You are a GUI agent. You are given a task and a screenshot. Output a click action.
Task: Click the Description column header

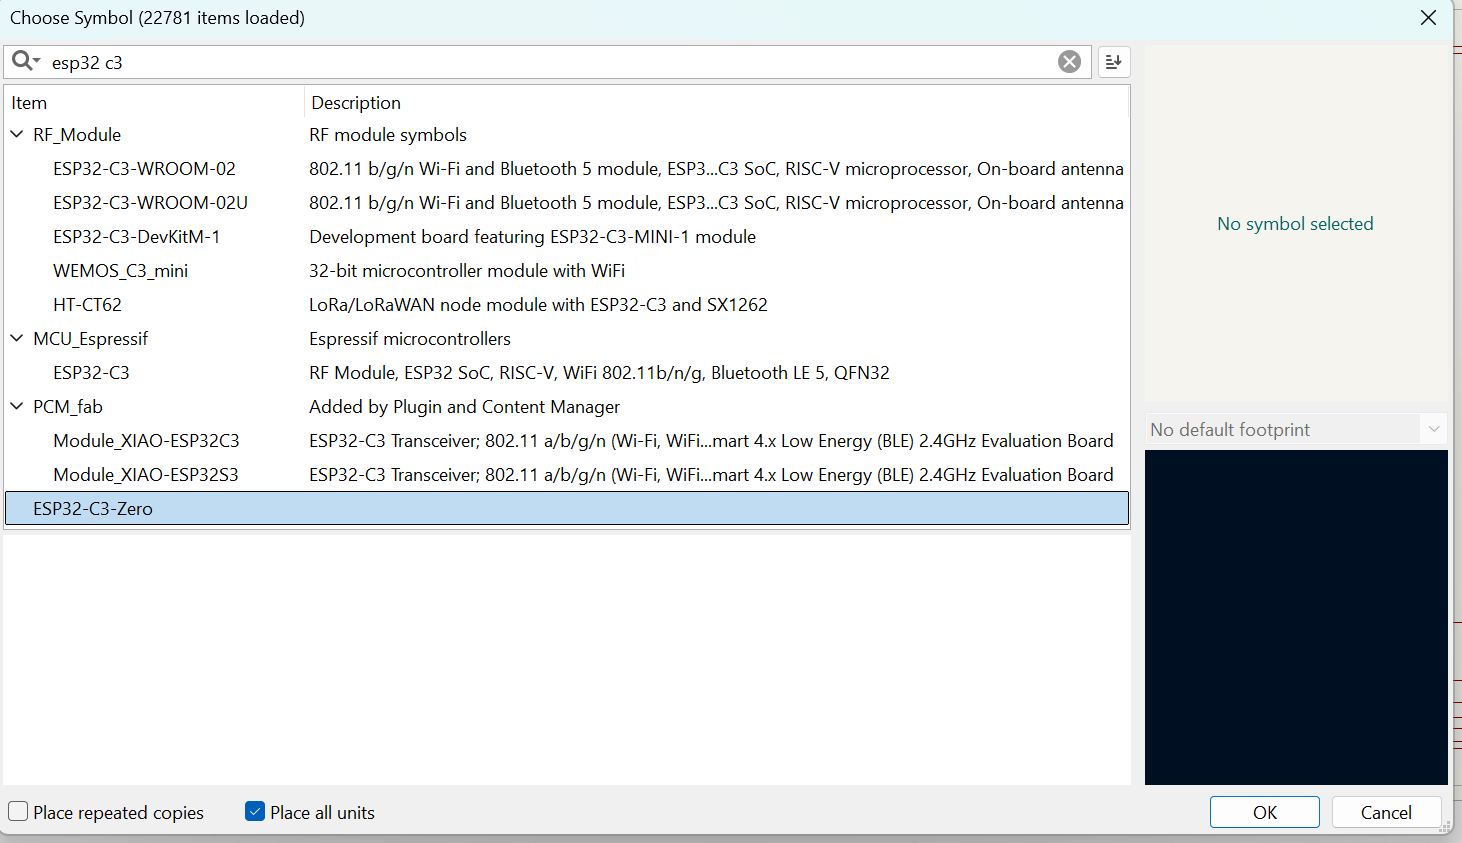[717, 103]
